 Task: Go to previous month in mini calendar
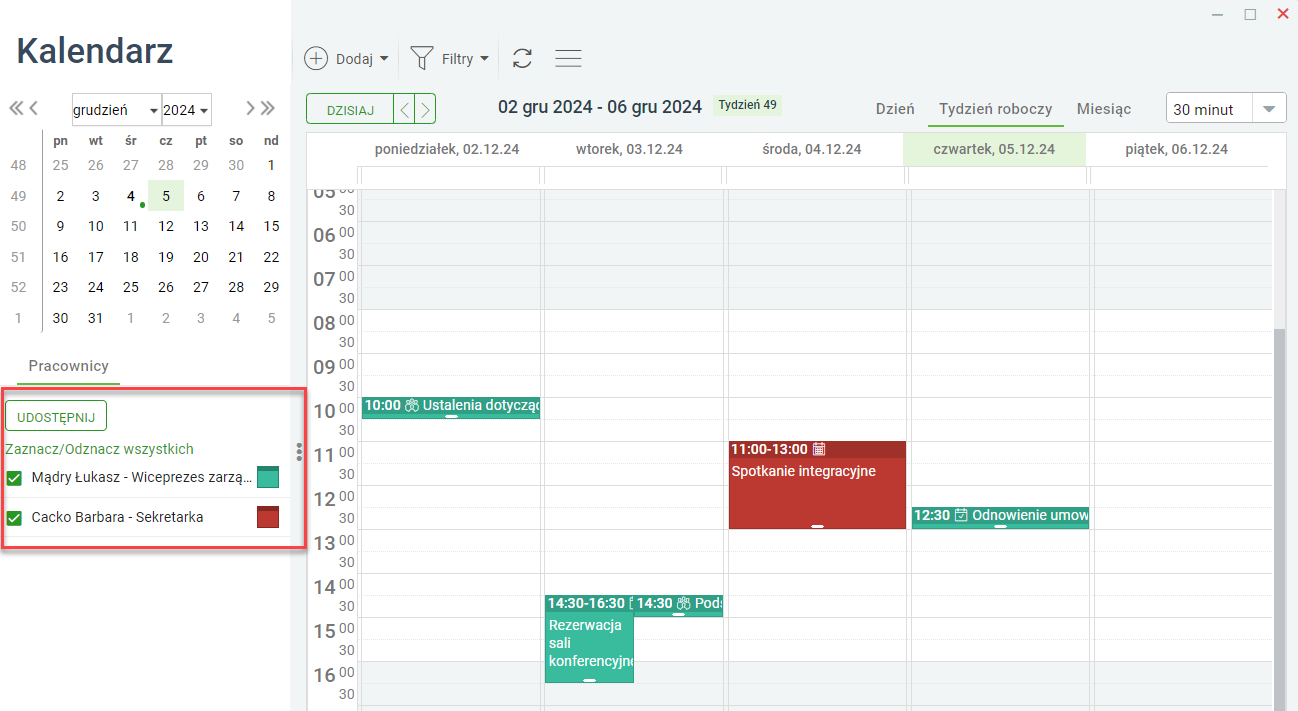(34, 108)
